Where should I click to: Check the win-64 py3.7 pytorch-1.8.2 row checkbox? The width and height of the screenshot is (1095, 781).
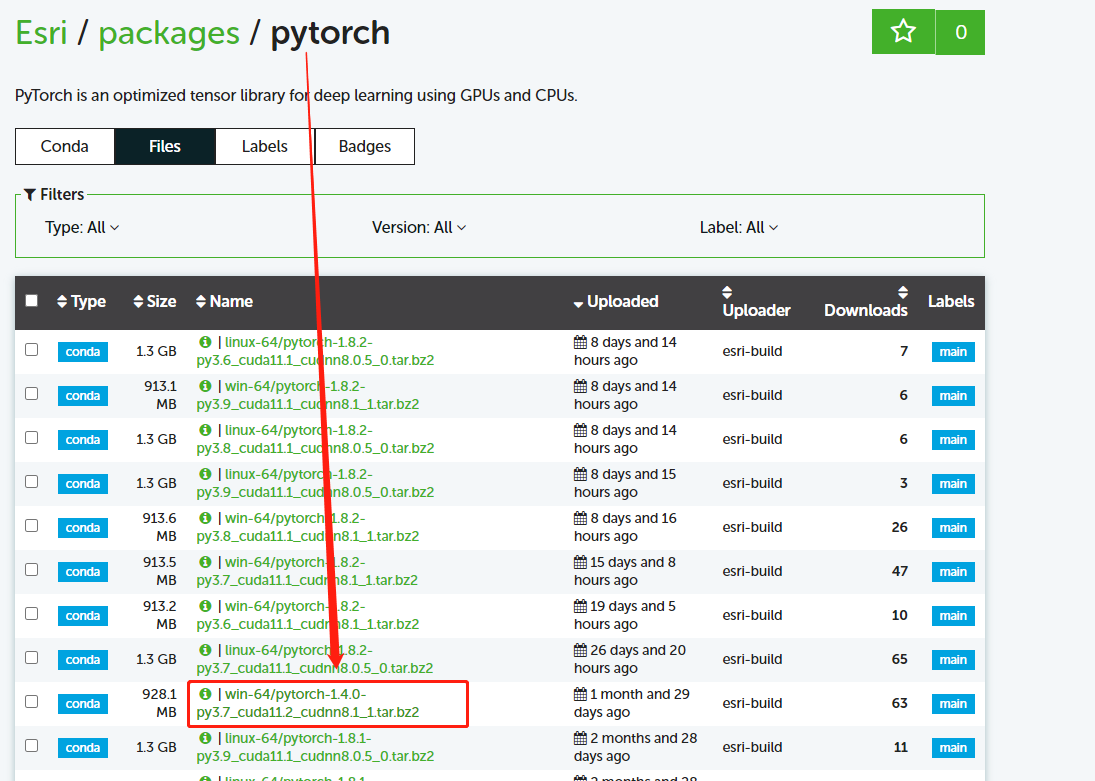pos(31,569)
